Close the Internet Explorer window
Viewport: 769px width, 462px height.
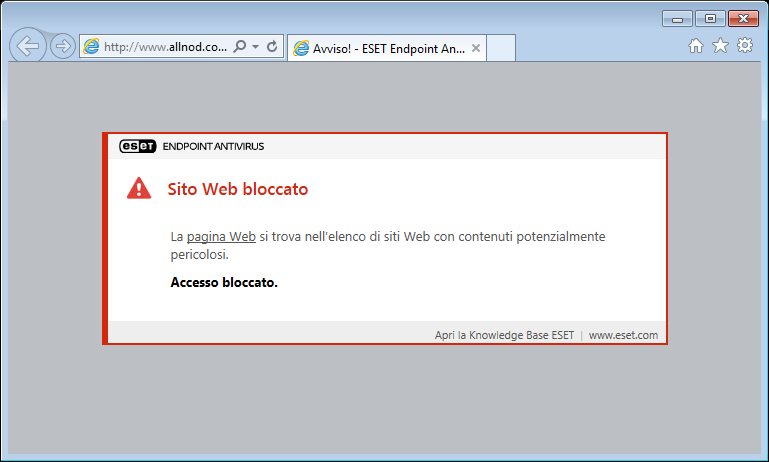(743, 19)
